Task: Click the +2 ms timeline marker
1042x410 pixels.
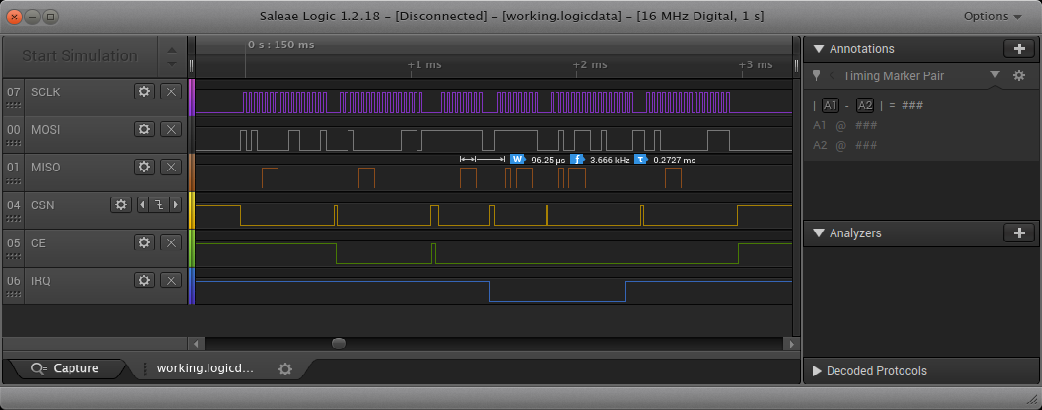Action: pos(589,64)
